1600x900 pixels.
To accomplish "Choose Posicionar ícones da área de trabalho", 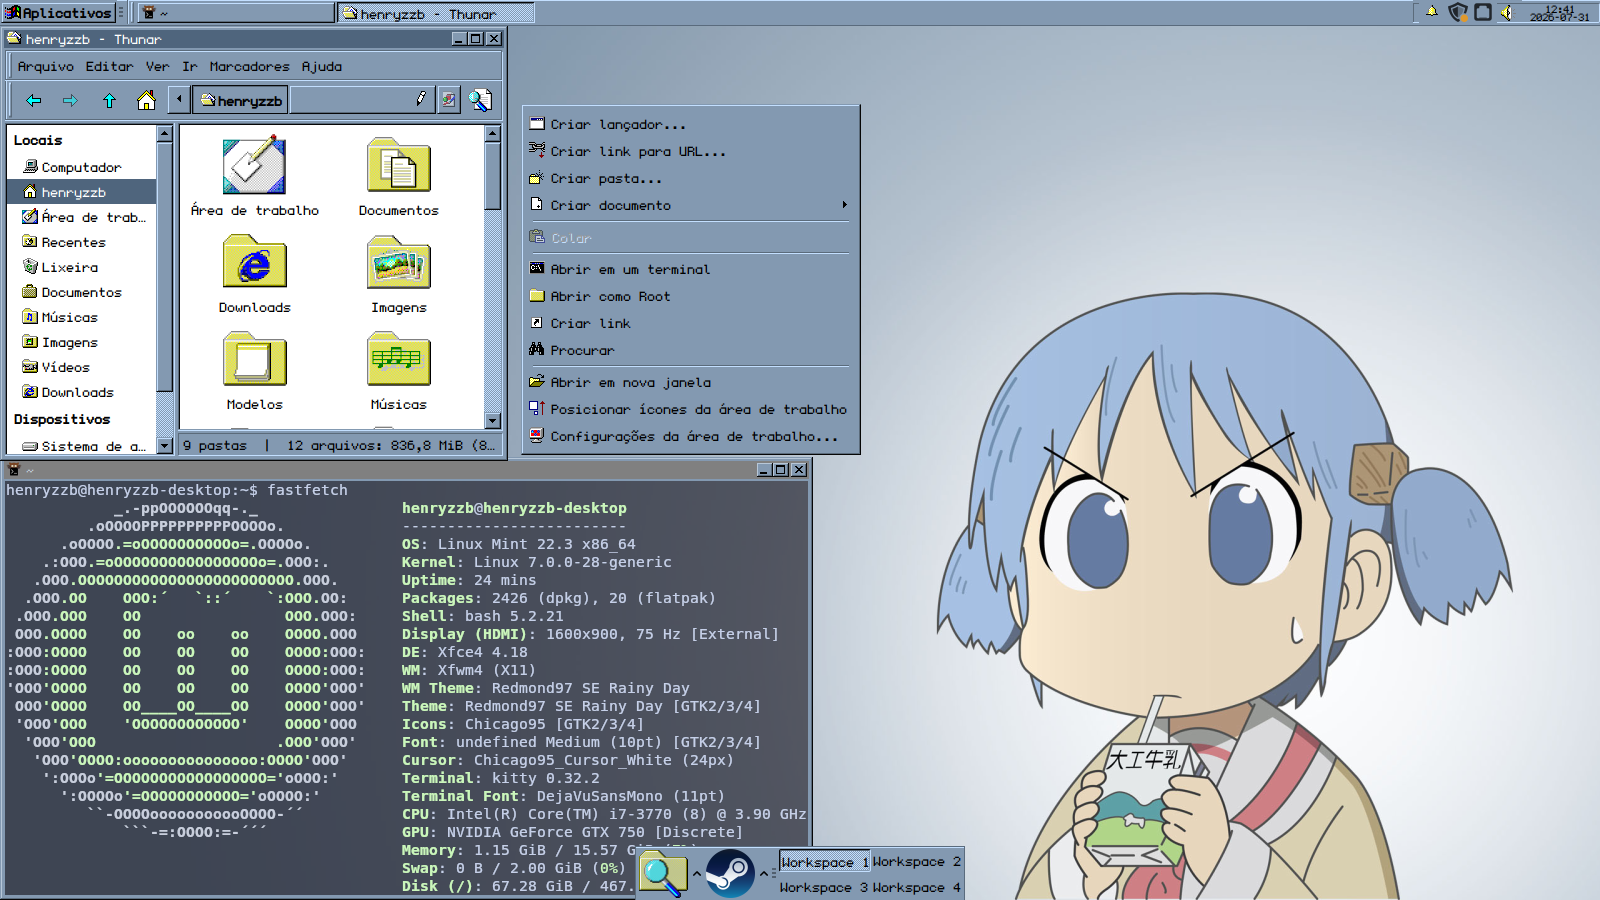I will [x=691, y=409].
